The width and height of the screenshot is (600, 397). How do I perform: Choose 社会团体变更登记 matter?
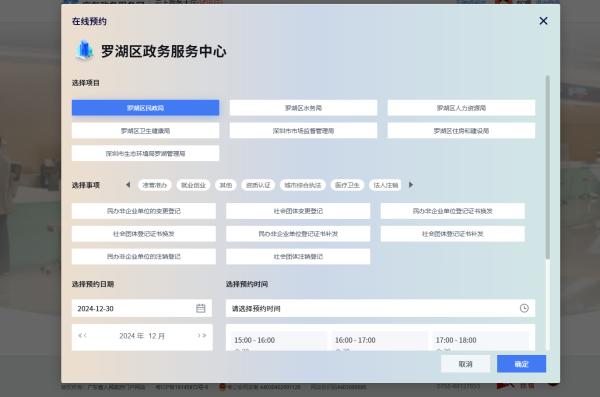298,211
